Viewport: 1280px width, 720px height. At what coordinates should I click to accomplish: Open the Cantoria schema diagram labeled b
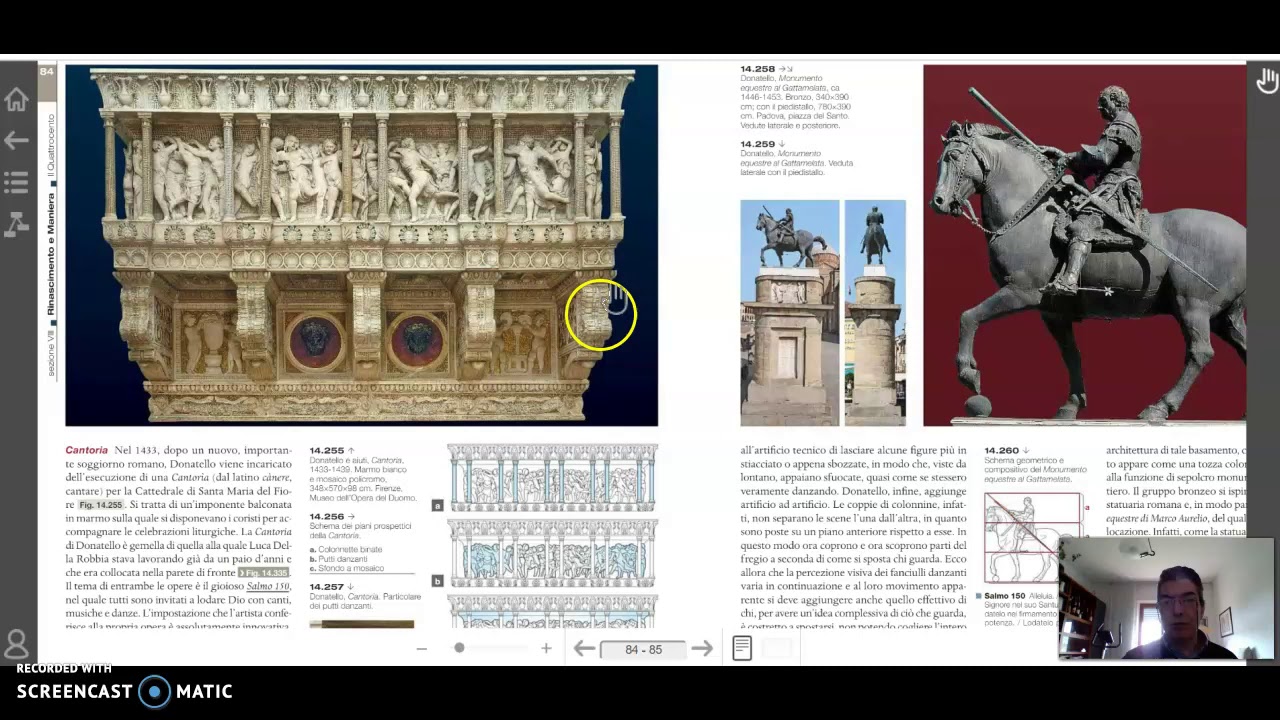point(552,553)
